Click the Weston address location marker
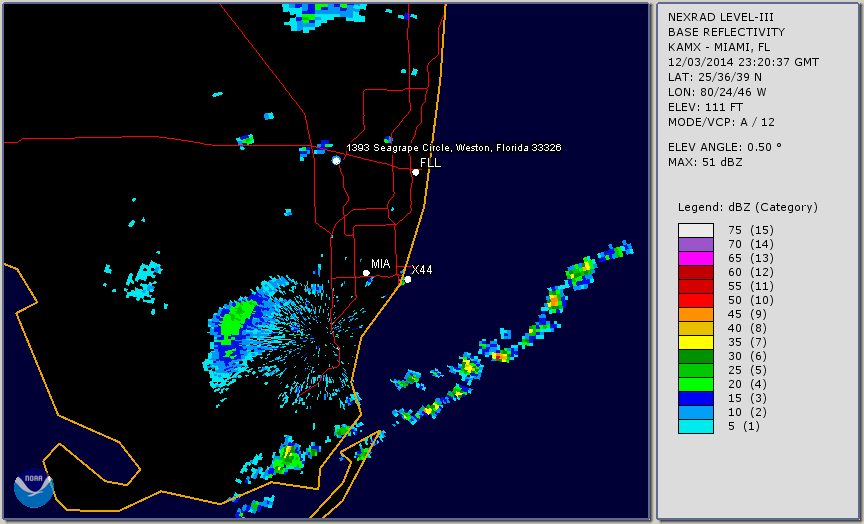Screen dimensions: 864x524 pyautogui.click(x=336, y=160)
